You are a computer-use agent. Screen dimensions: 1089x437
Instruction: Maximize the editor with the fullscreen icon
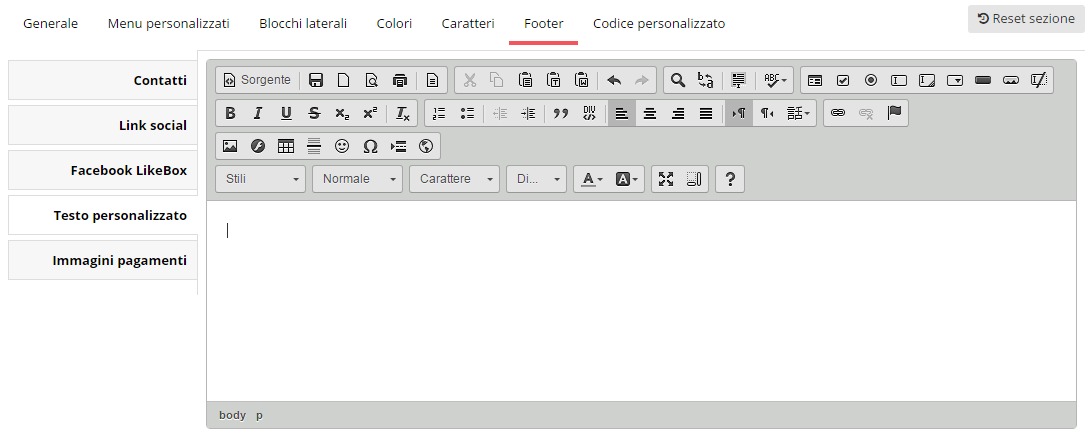pos(666,179)
